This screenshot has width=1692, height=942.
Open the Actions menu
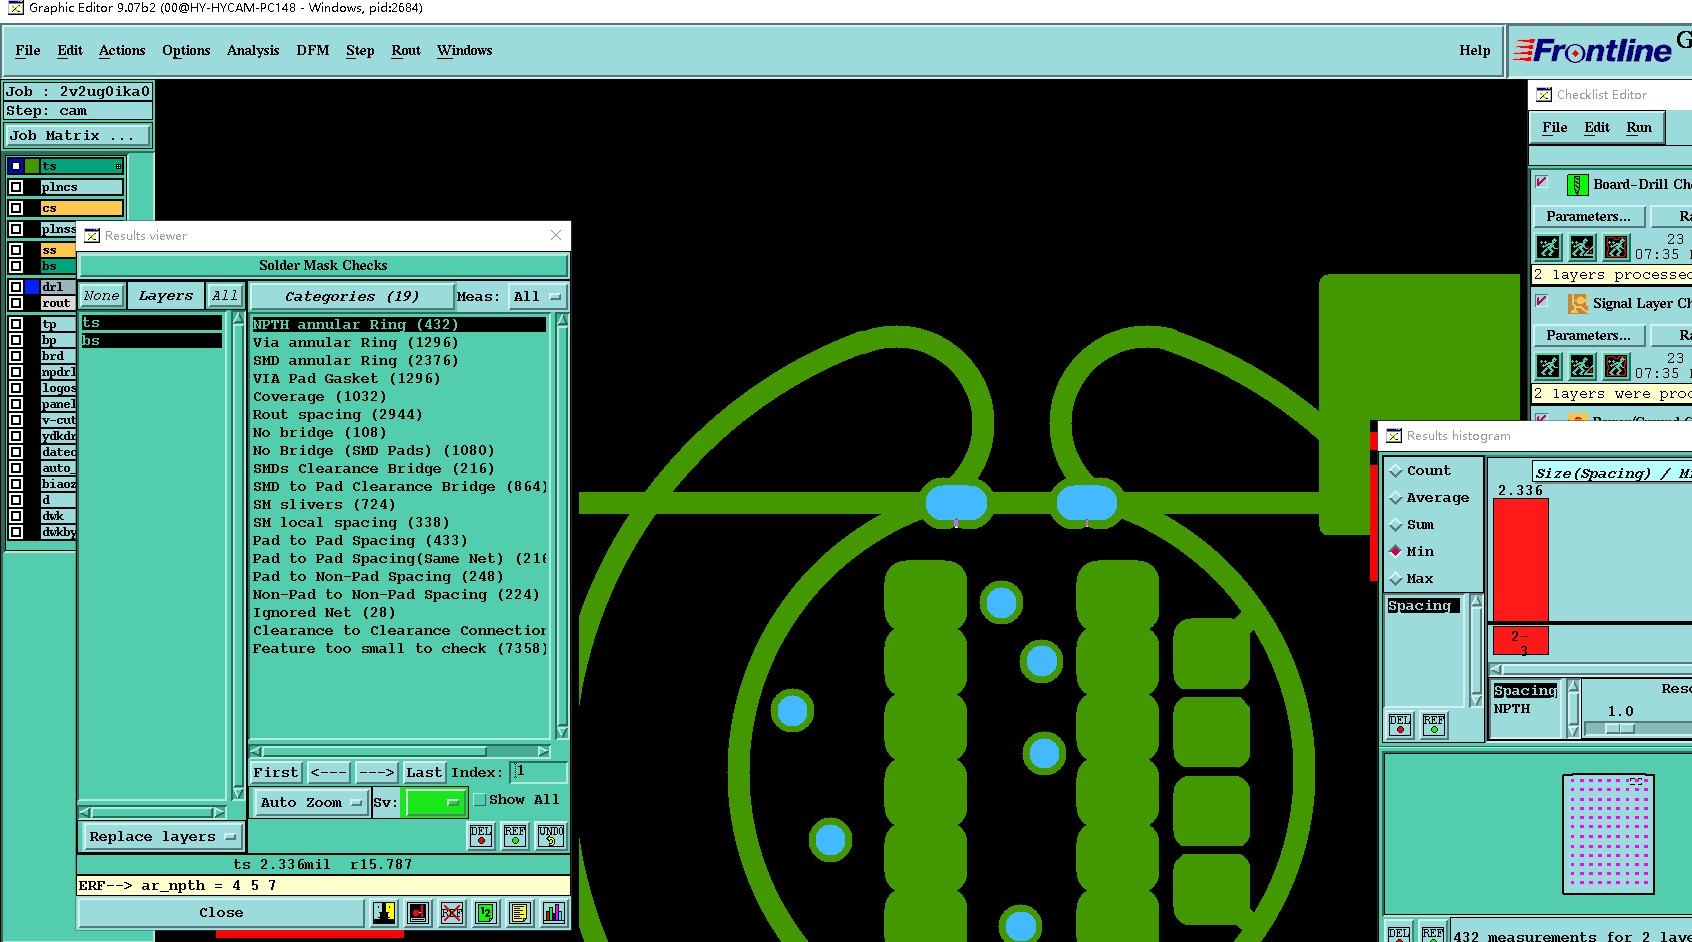(122, 51)
